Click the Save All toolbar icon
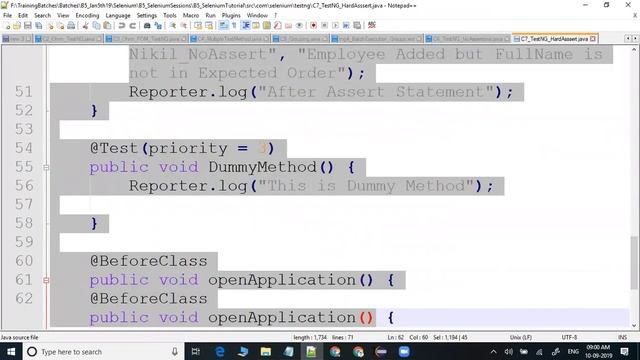 [39, 25]
